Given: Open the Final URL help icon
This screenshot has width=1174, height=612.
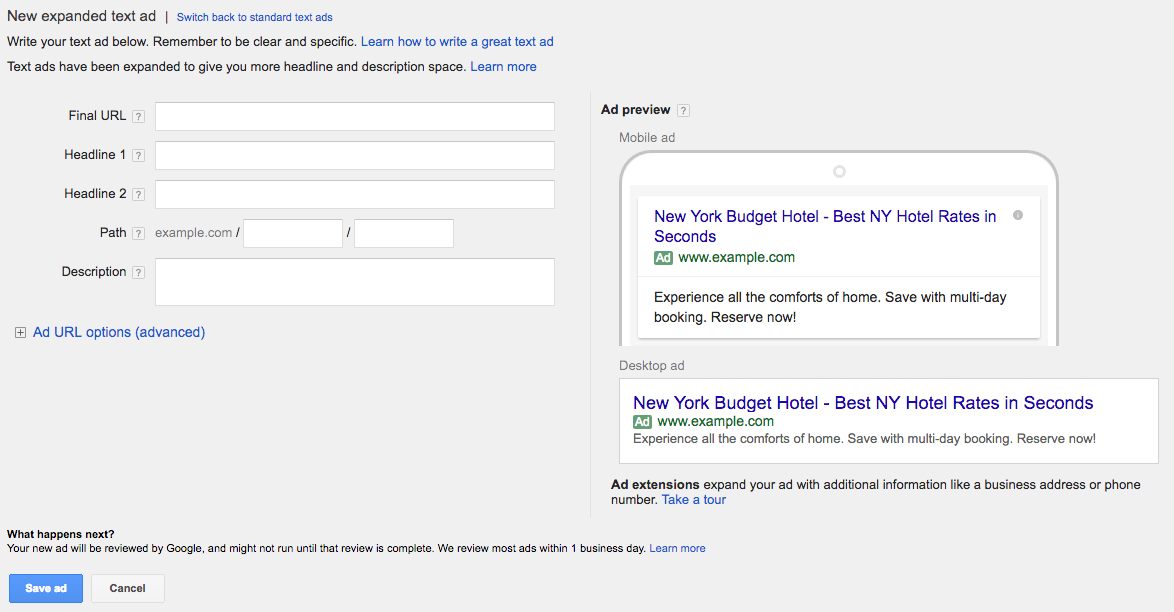Looking at the screenshot, I should 139,117.
